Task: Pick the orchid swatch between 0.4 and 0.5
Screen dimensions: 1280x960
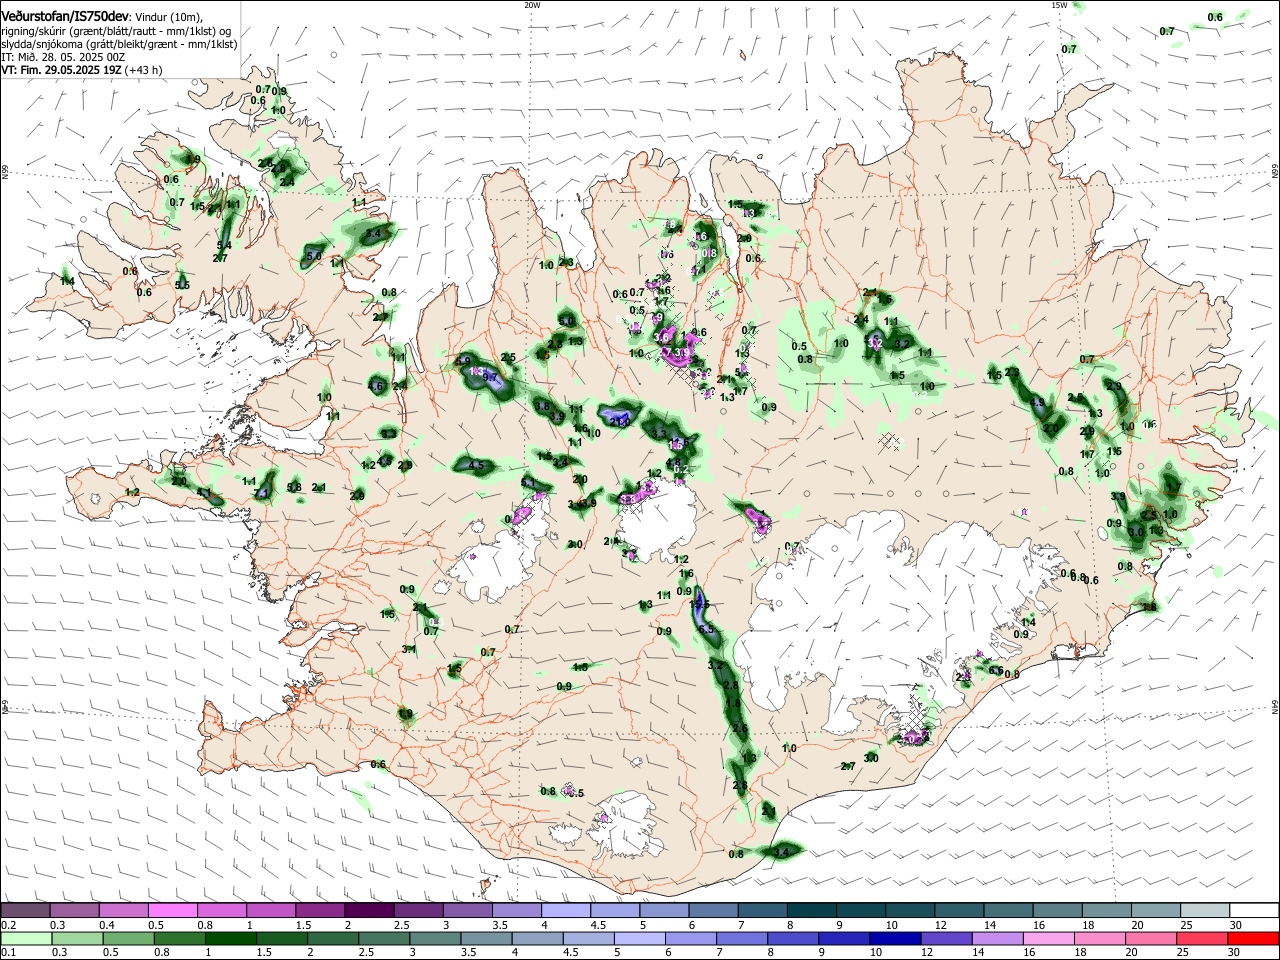Action: click(x=123, y=911)
